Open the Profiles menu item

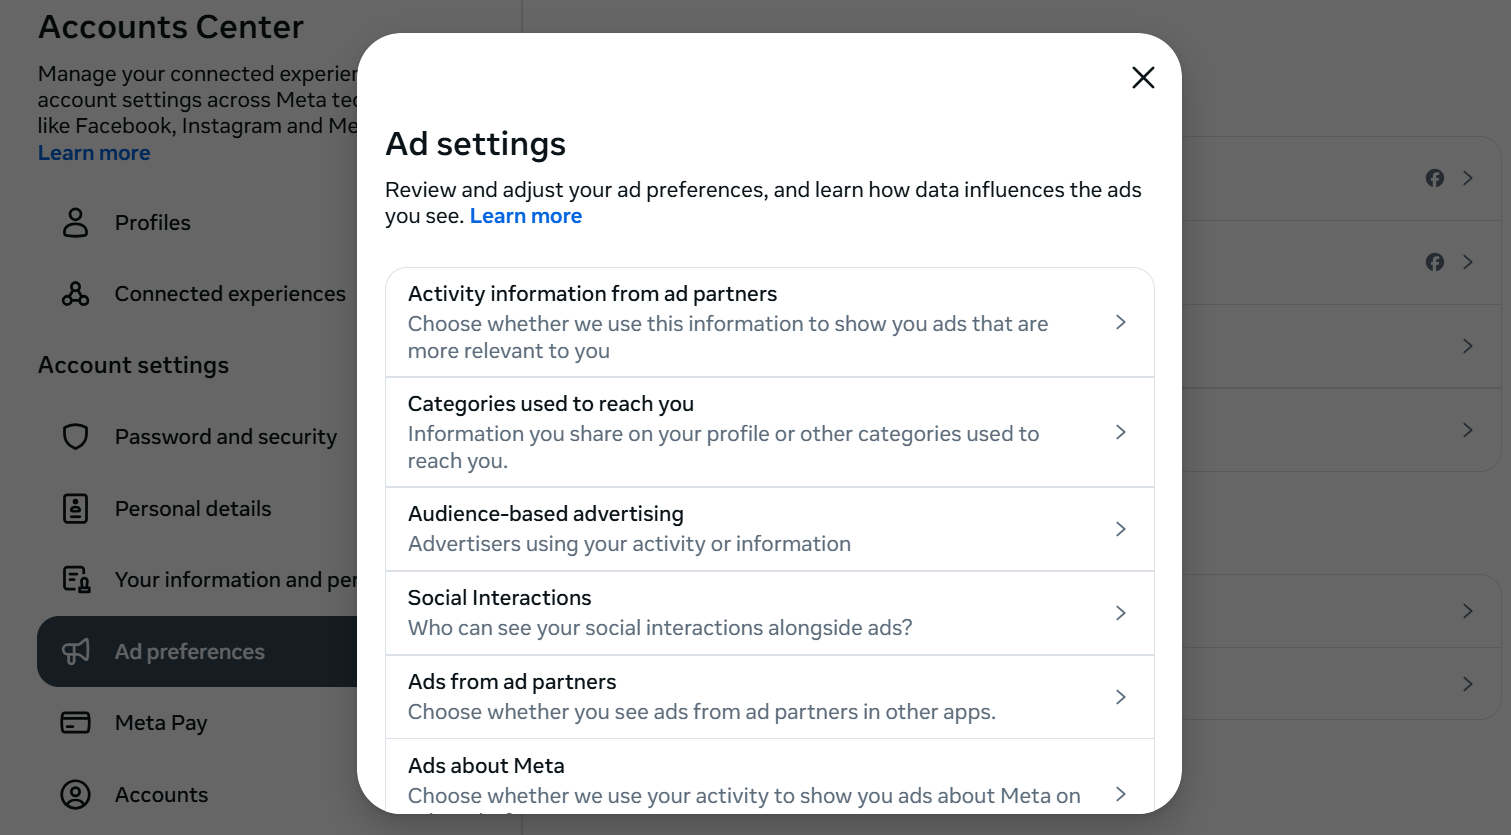pos(152,223)
